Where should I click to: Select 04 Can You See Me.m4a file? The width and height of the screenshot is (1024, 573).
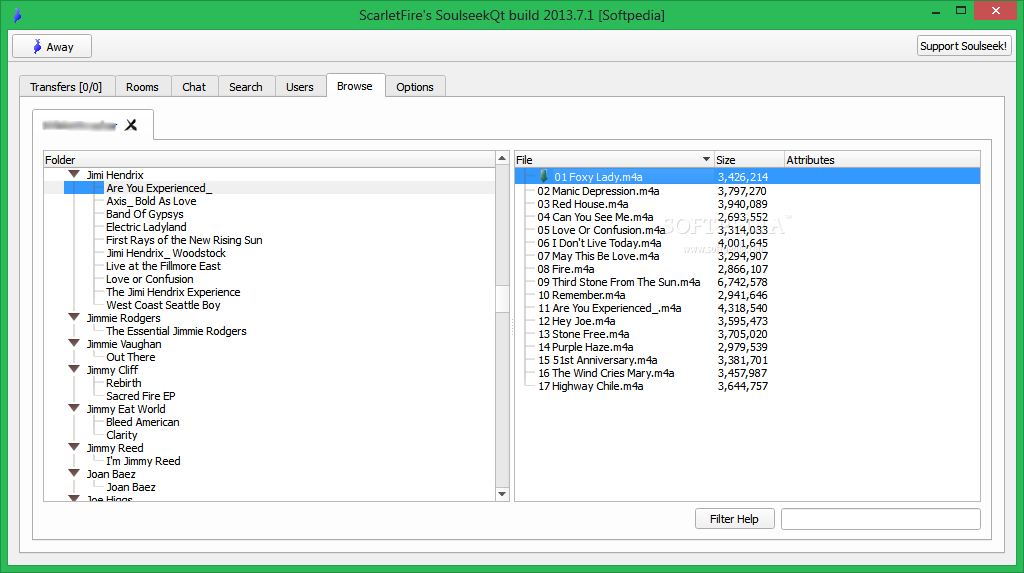(x=595, y=217)
